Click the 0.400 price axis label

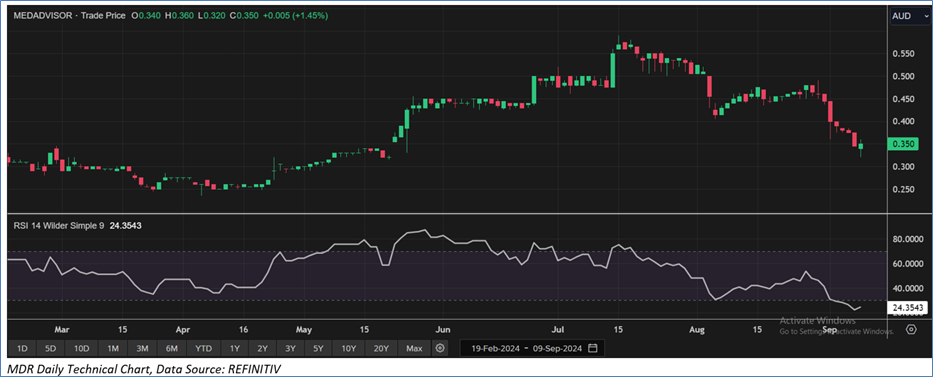902,122
